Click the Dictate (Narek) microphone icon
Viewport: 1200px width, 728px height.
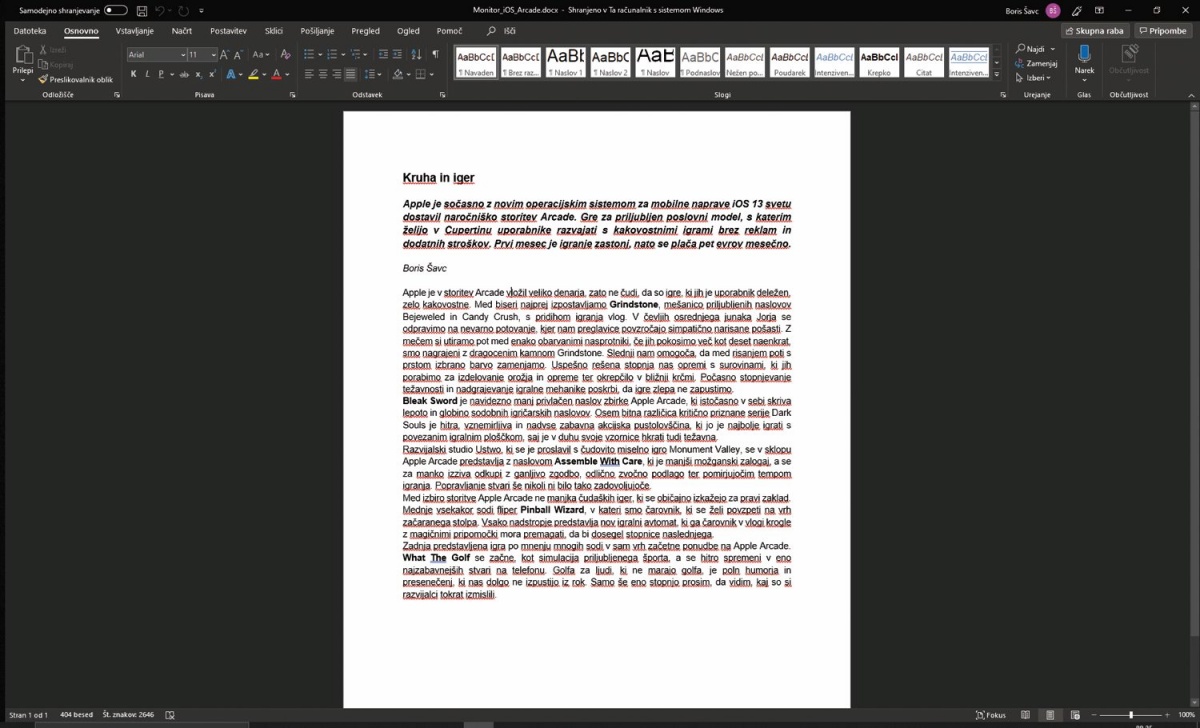pyautogui.click(x=1084, y=54)
